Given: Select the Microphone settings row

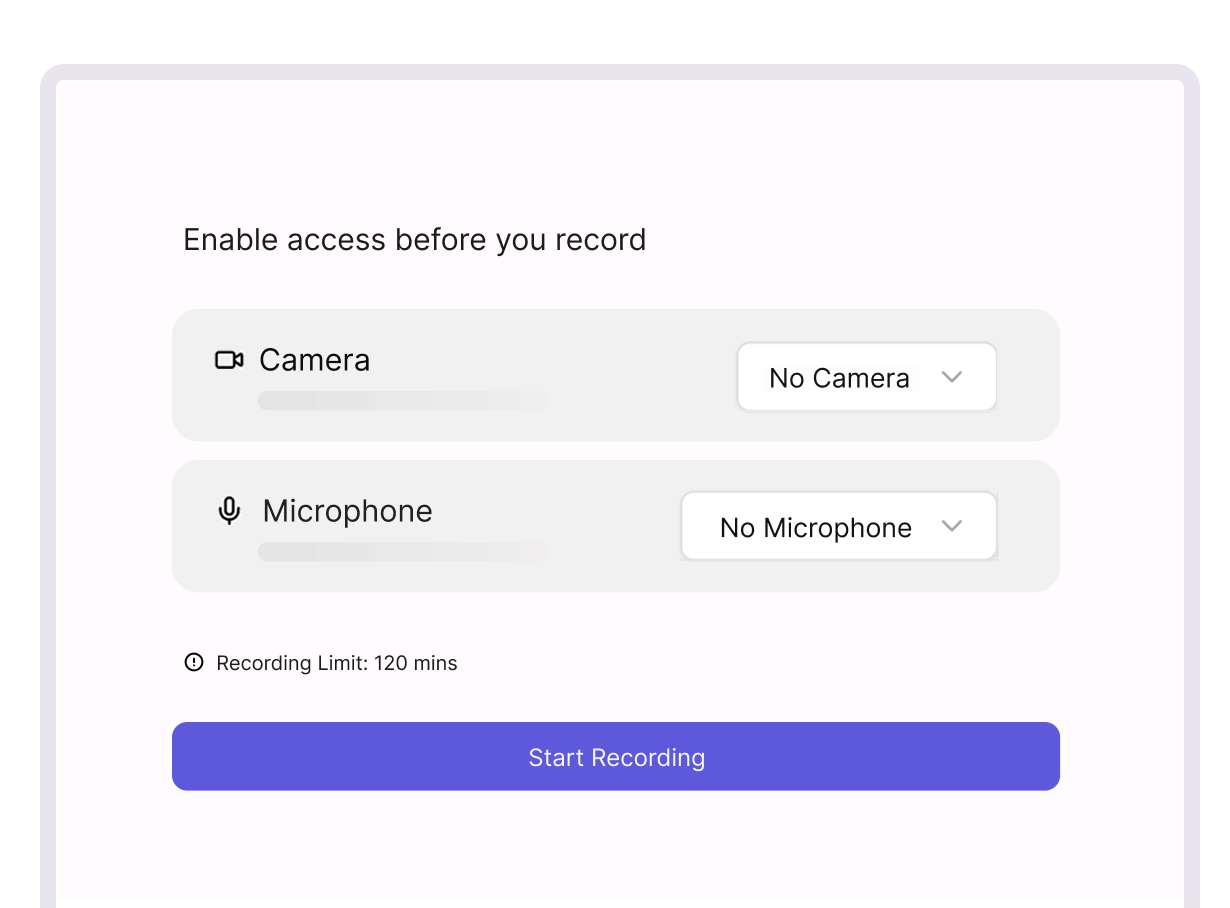Looking at the screenshot, I should pyautogui.click(x=616, y=525).
